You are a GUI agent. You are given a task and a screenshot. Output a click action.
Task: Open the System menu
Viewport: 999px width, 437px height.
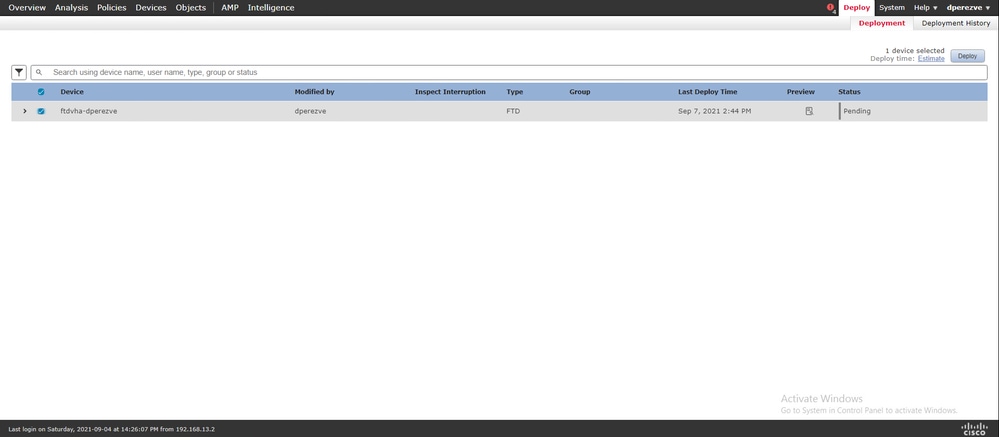tap(892, 8)
